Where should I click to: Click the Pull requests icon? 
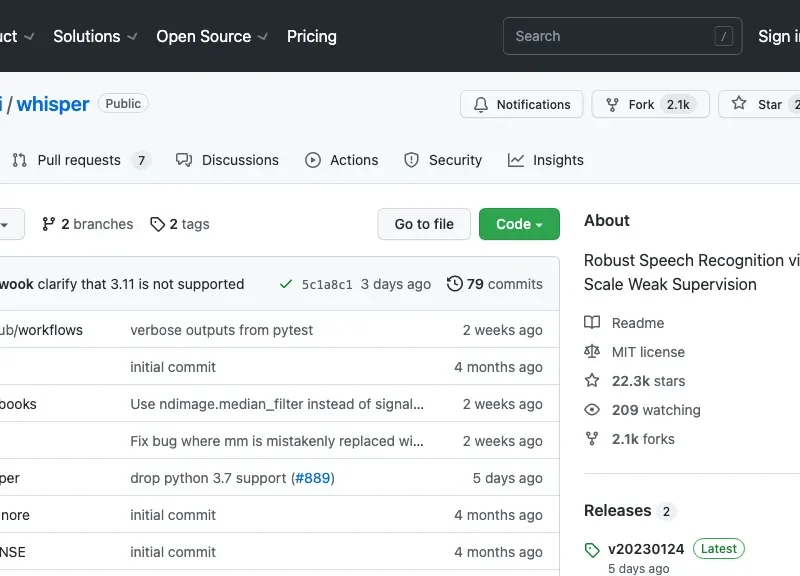click(x=19, y=160)
